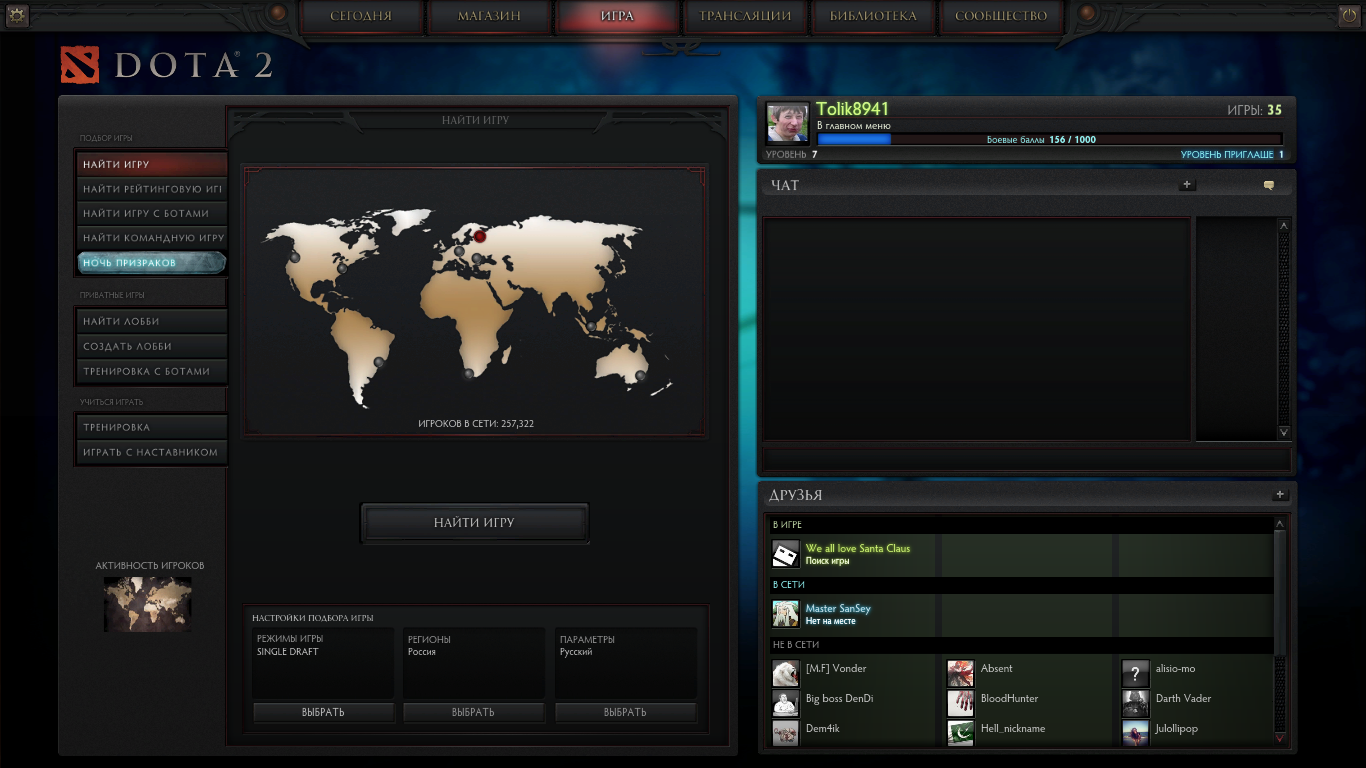Viewport: 1366px width, 768px height.
Task: Click Hell_nickname friend avatar
Action: [961, 733]
